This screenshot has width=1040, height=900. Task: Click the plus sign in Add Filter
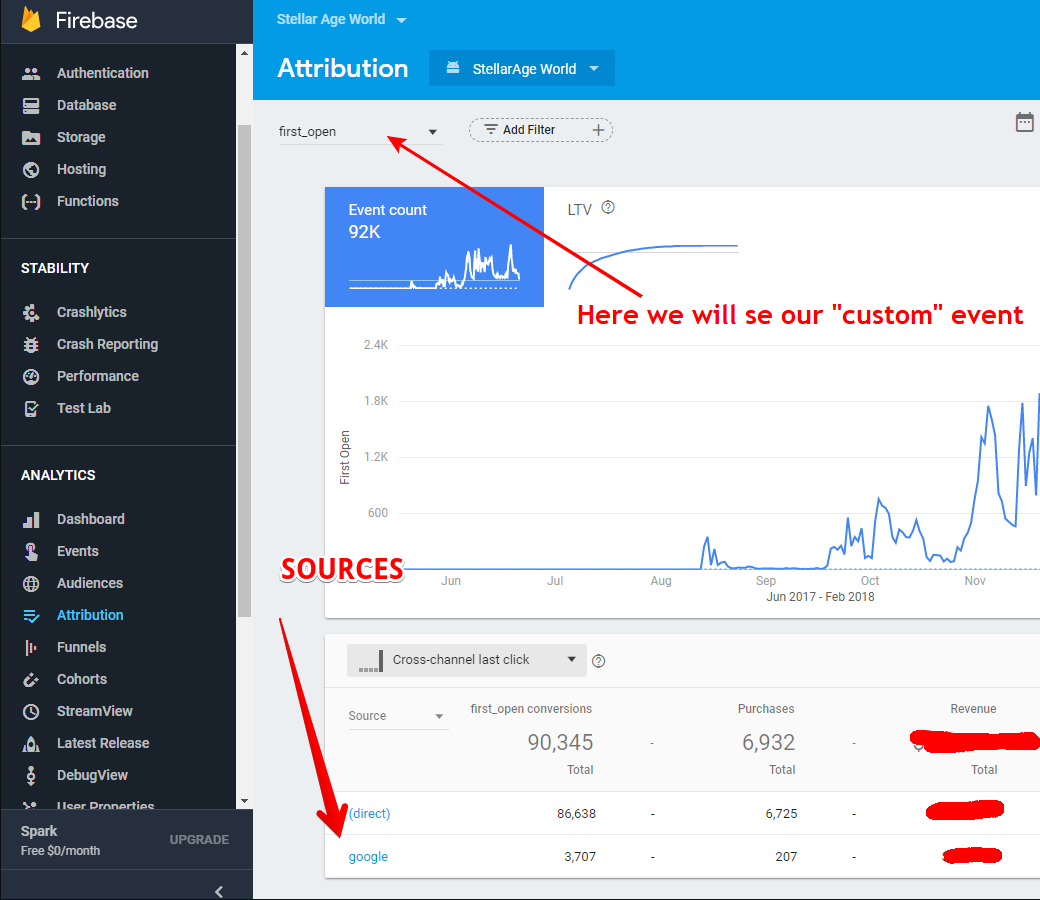tap(598, 130)
